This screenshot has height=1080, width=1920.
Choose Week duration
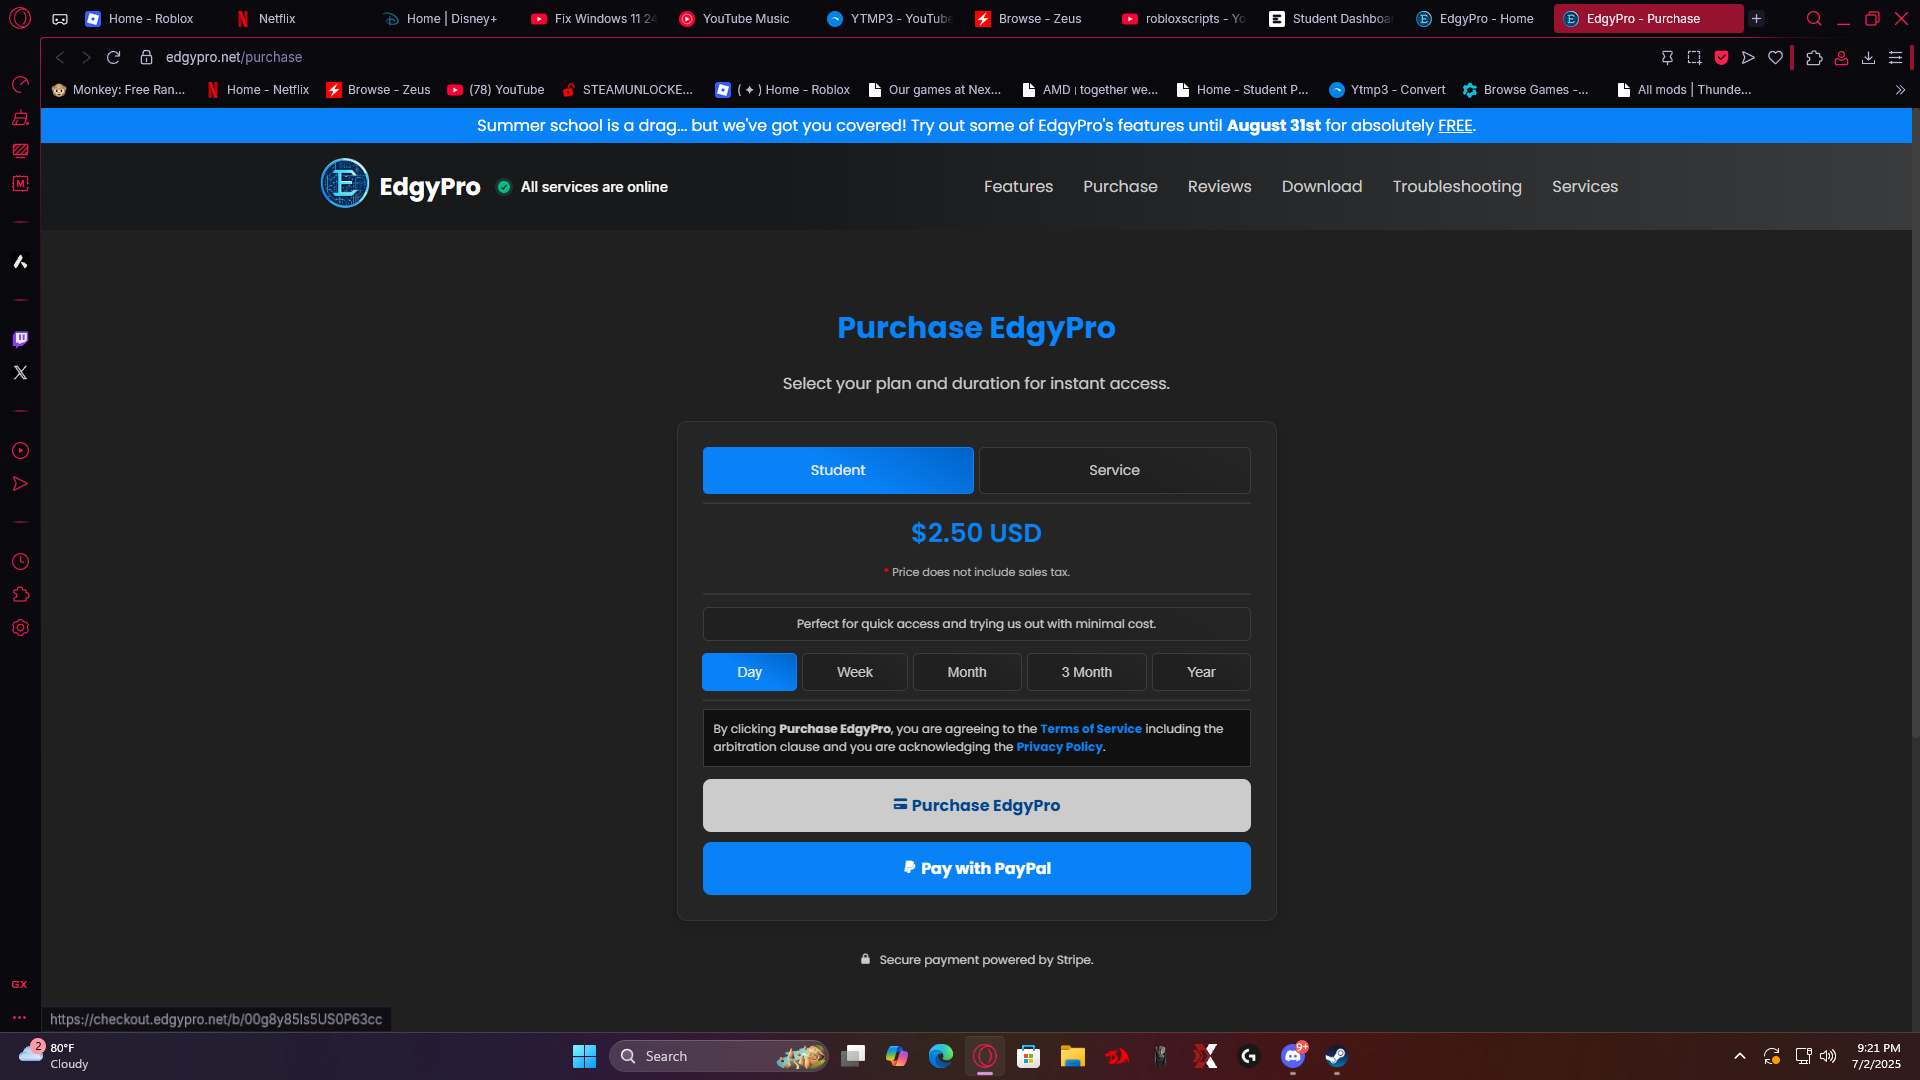pyautogui.click(x=855, y=672)
